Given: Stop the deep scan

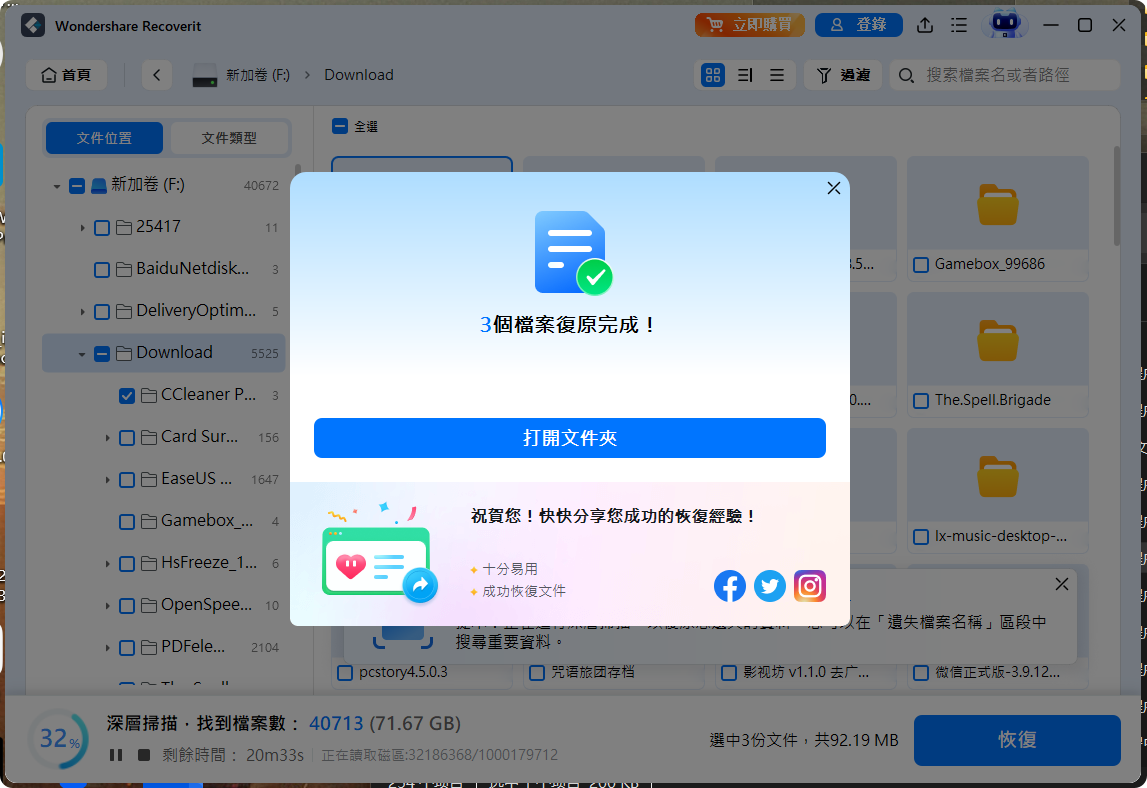Looking at the screenshot, I should click(x=144, y=754).
